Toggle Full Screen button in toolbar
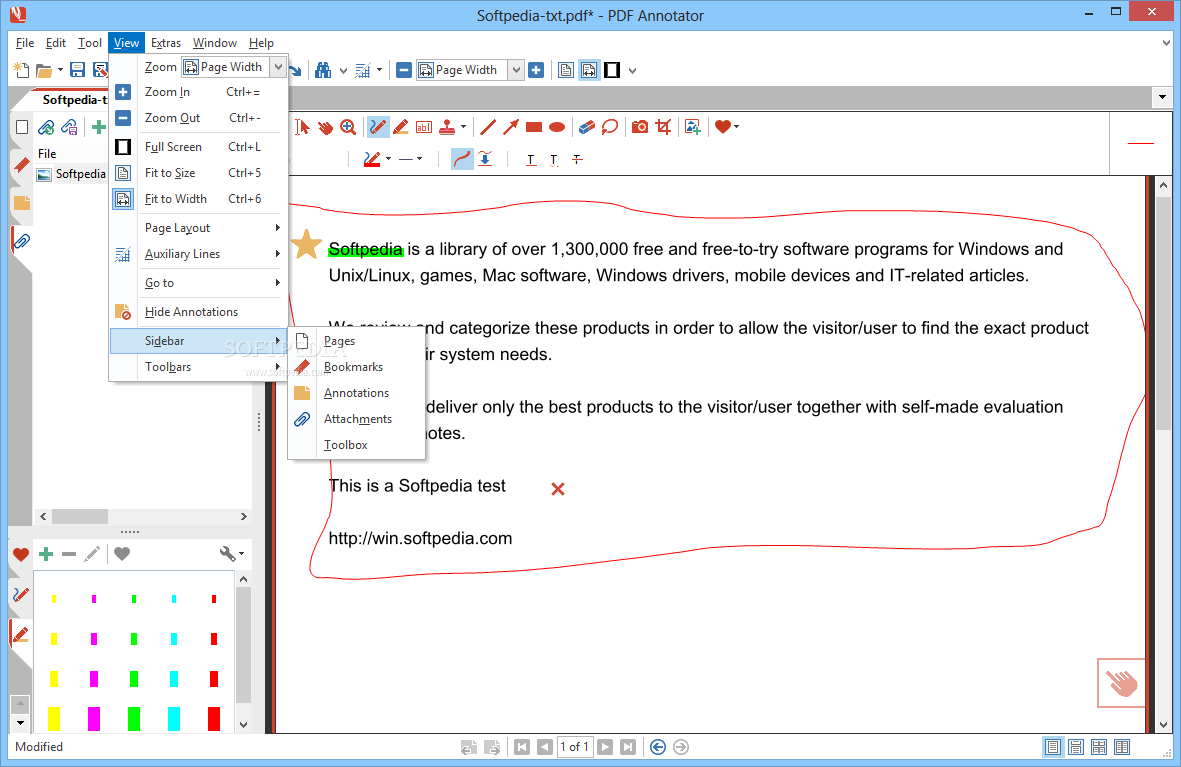 tap(612, 70)
